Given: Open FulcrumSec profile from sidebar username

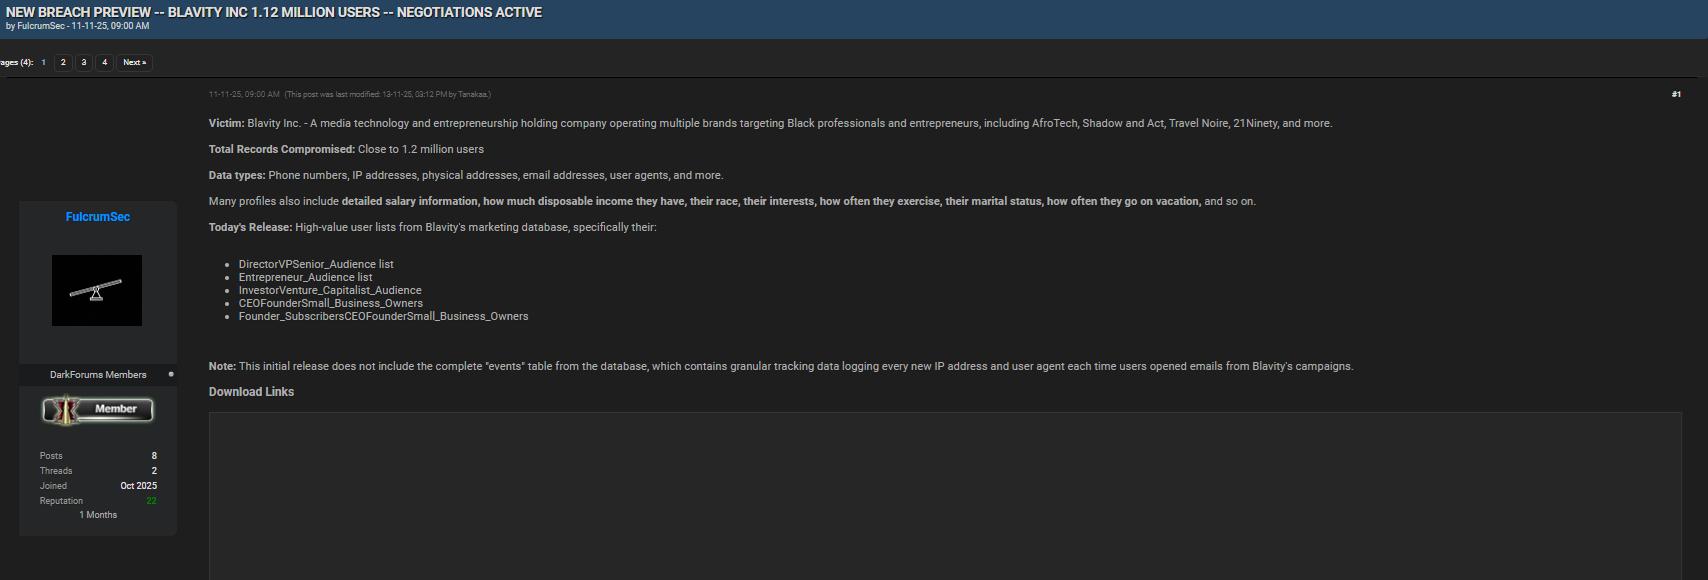Looking at the screenshot, I should (x=98, y=217).
